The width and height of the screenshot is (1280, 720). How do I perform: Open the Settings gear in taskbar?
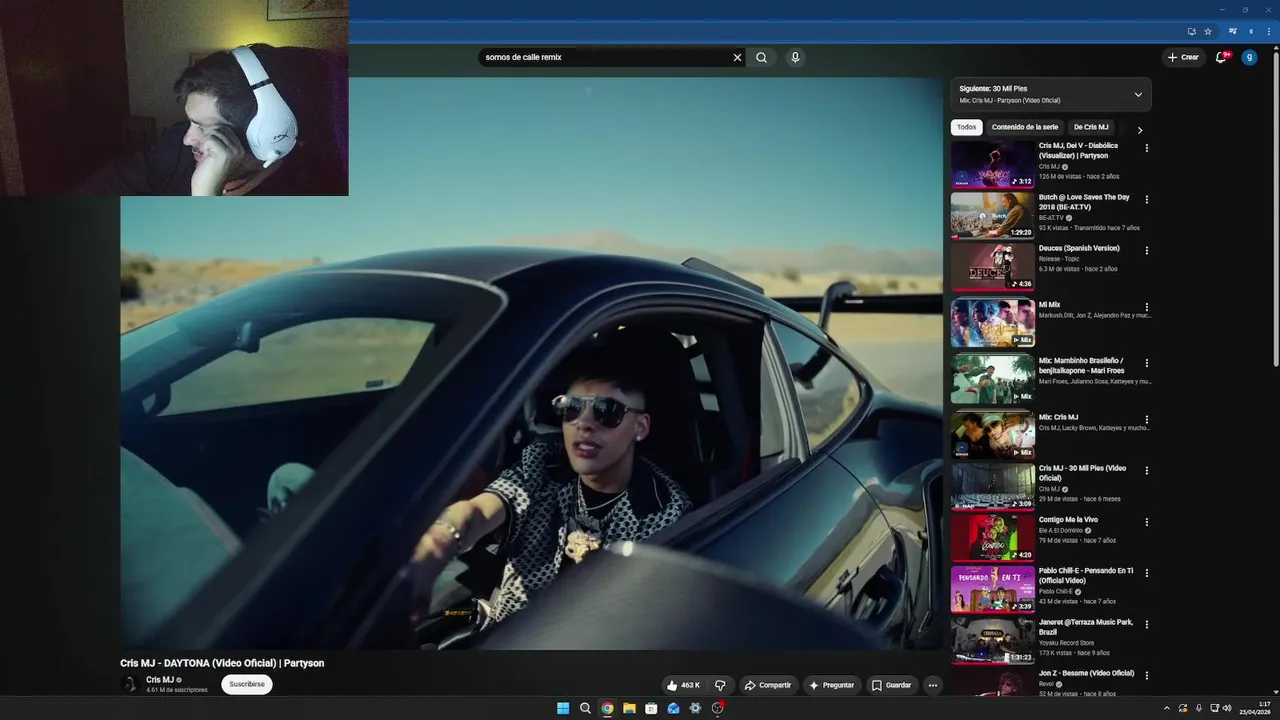point(695,708)
